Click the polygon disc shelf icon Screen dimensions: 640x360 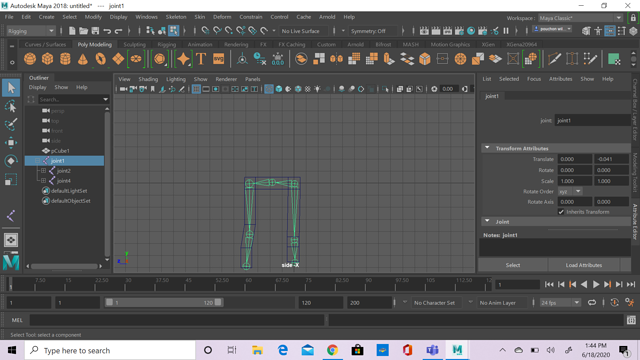pyautogui.click(x=136, y=59)
